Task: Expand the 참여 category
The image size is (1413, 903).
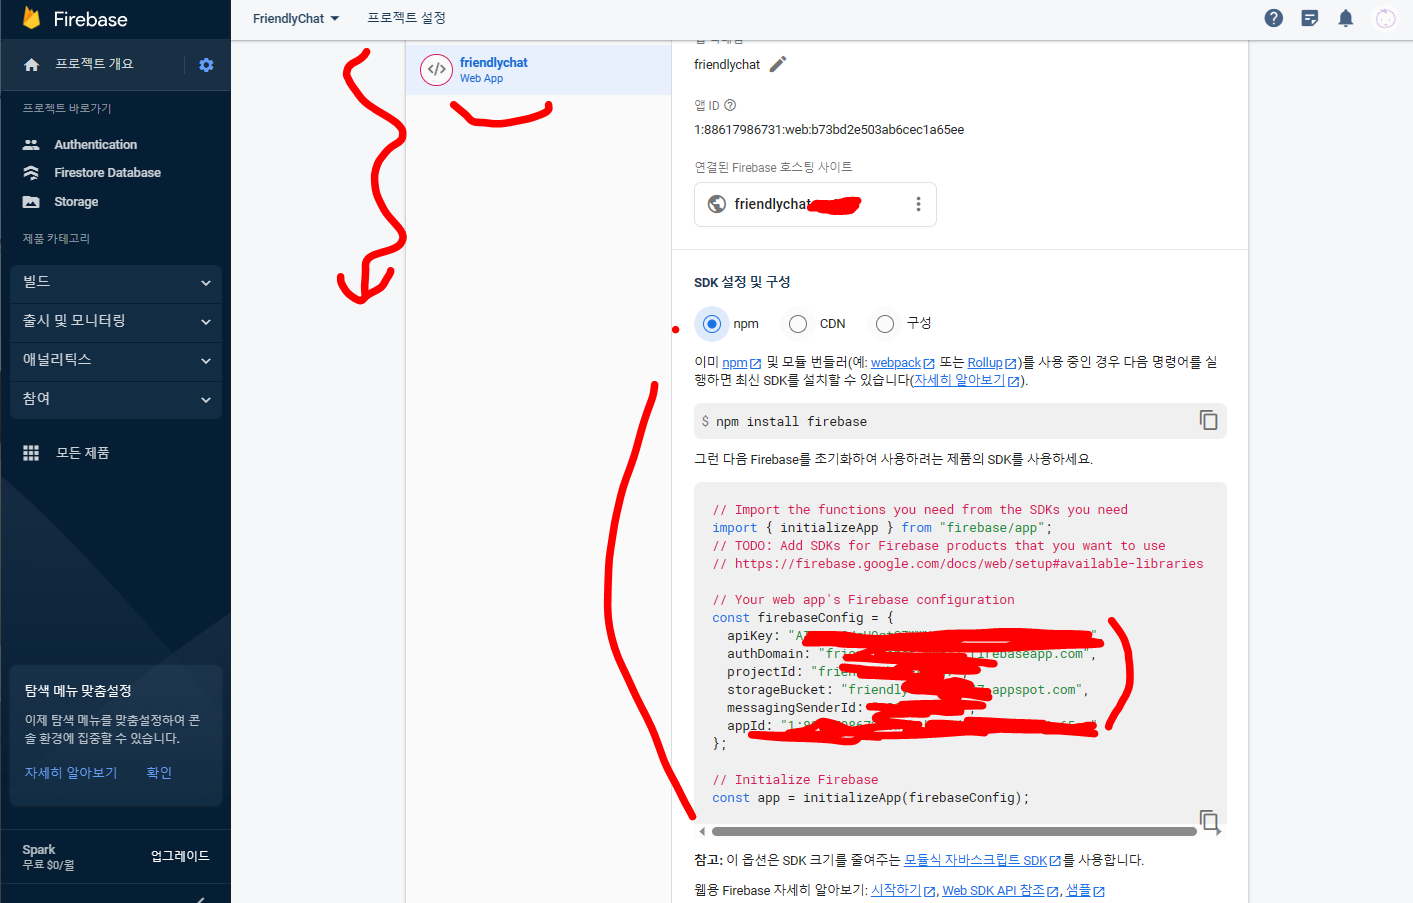Action: pos(116,400)
